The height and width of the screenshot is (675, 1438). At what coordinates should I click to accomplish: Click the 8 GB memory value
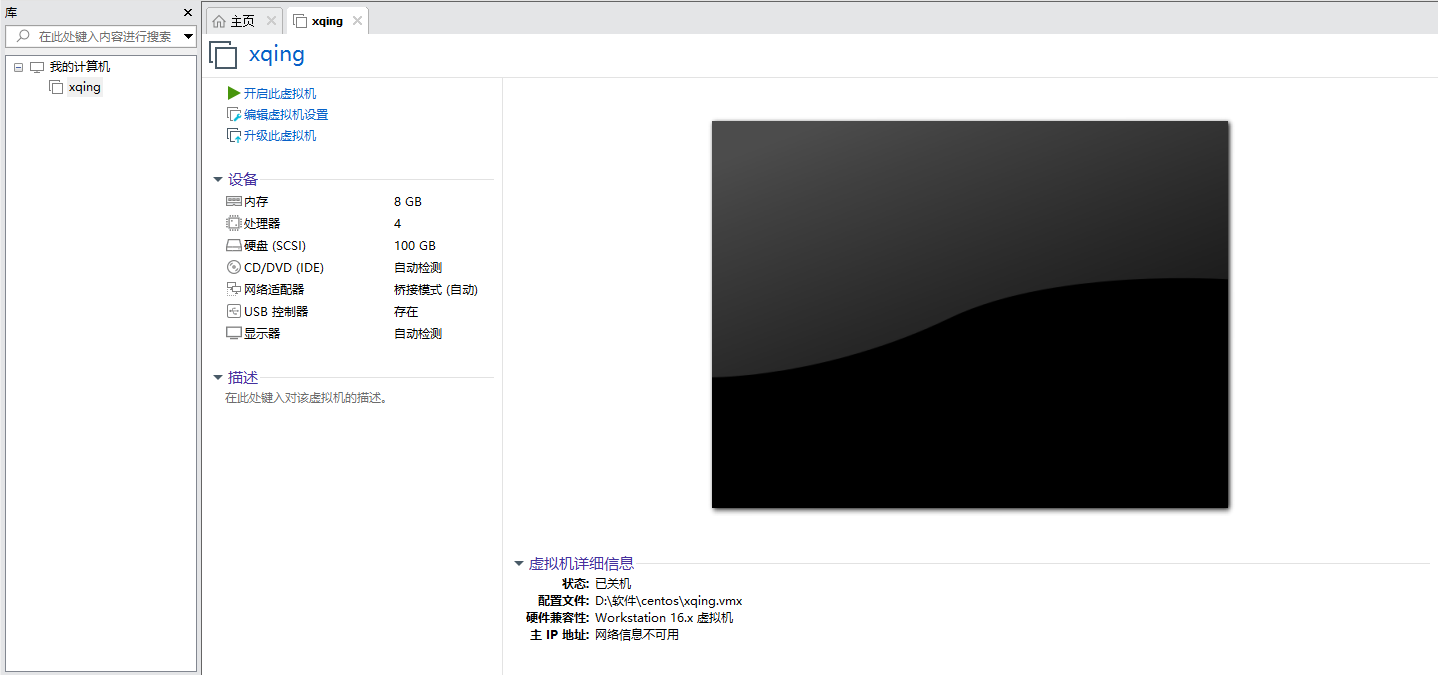tap(408, 201)
